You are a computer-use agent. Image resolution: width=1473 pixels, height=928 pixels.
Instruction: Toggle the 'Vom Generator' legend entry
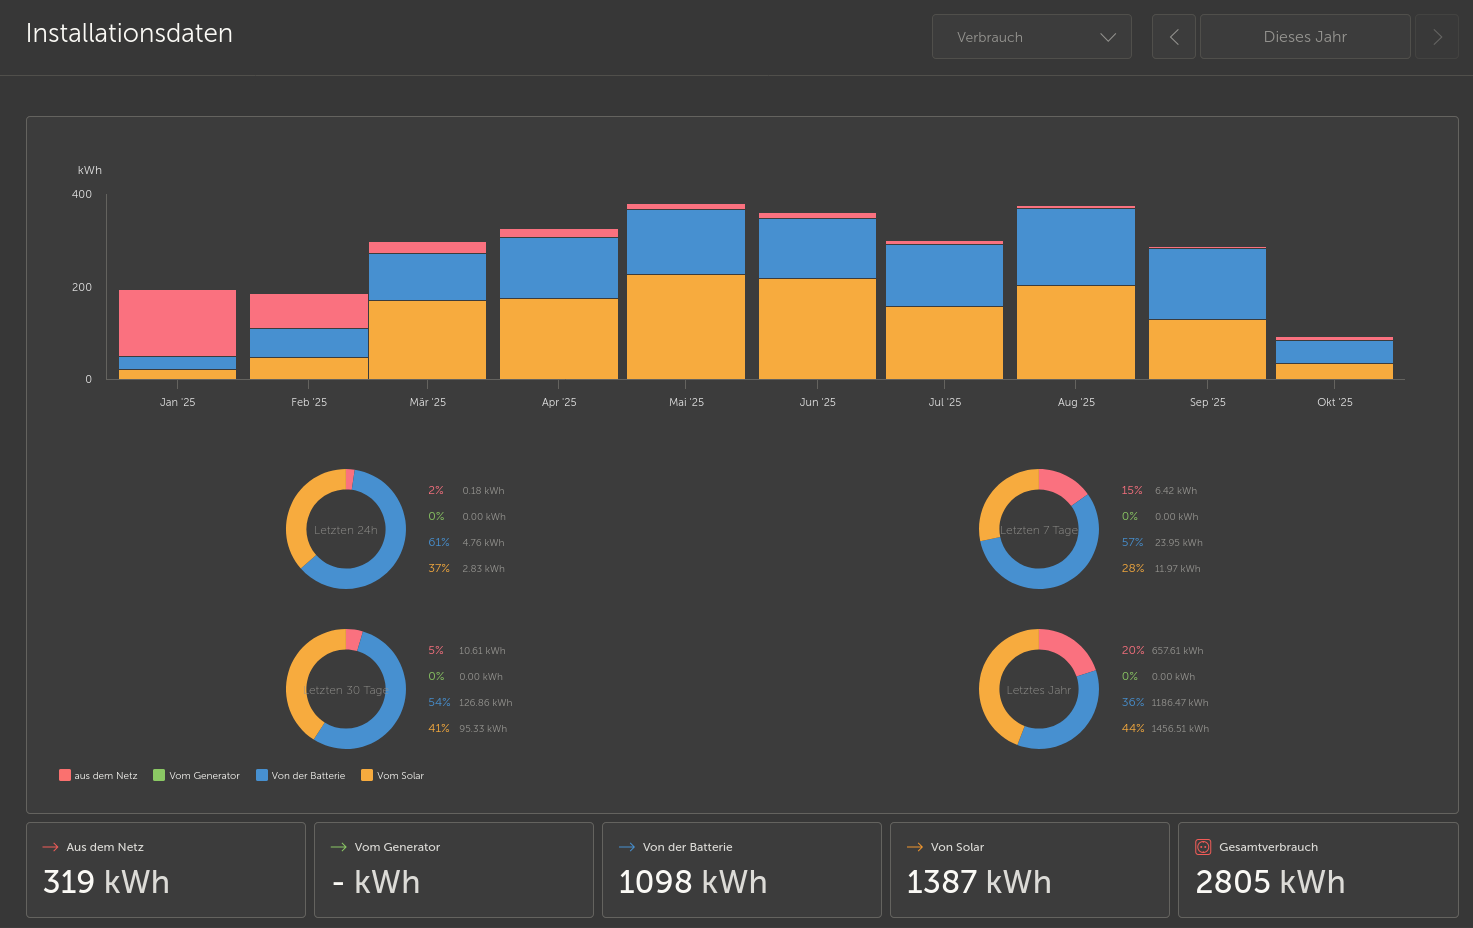196,775
